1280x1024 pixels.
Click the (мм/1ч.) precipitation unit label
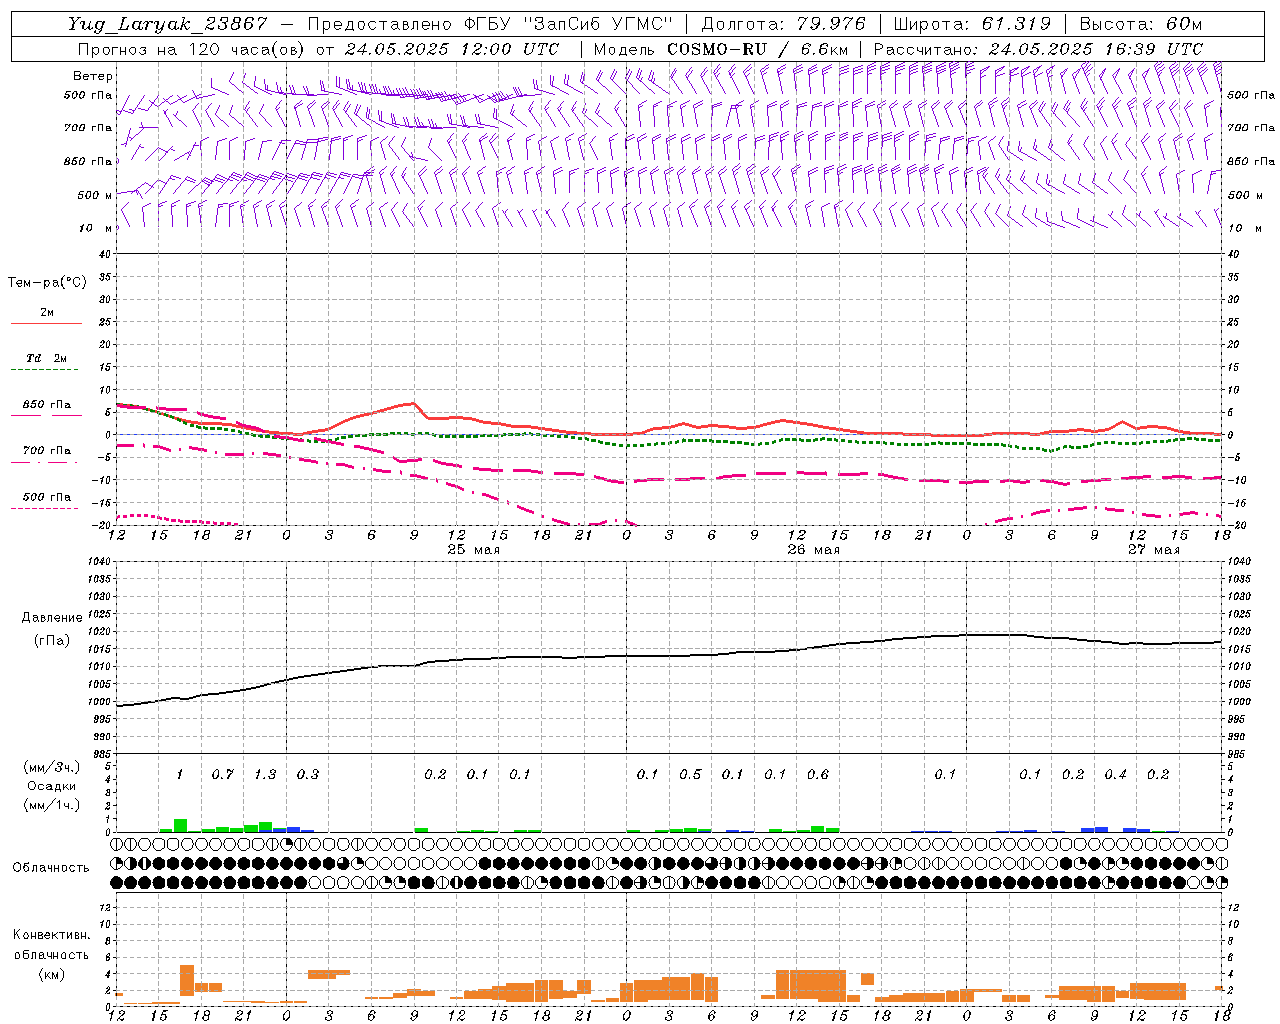coord(51,806)
